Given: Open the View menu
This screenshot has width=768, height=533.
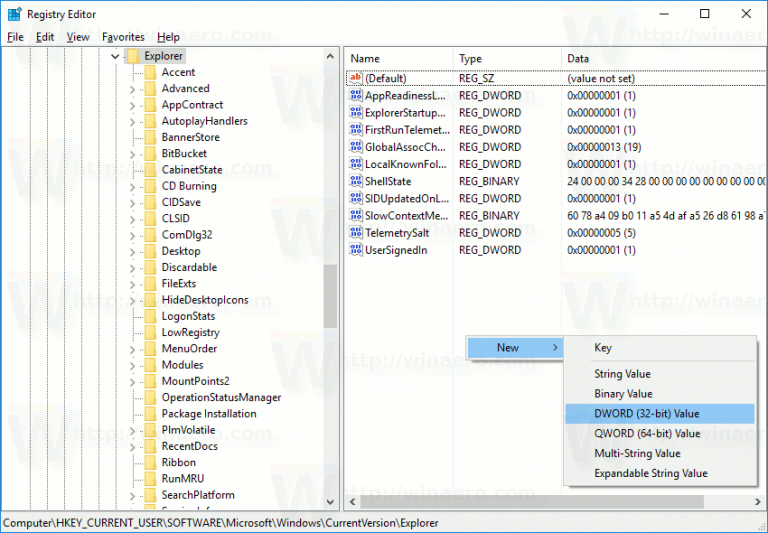Looking at the screenshot, I should (x=78, y=37).
